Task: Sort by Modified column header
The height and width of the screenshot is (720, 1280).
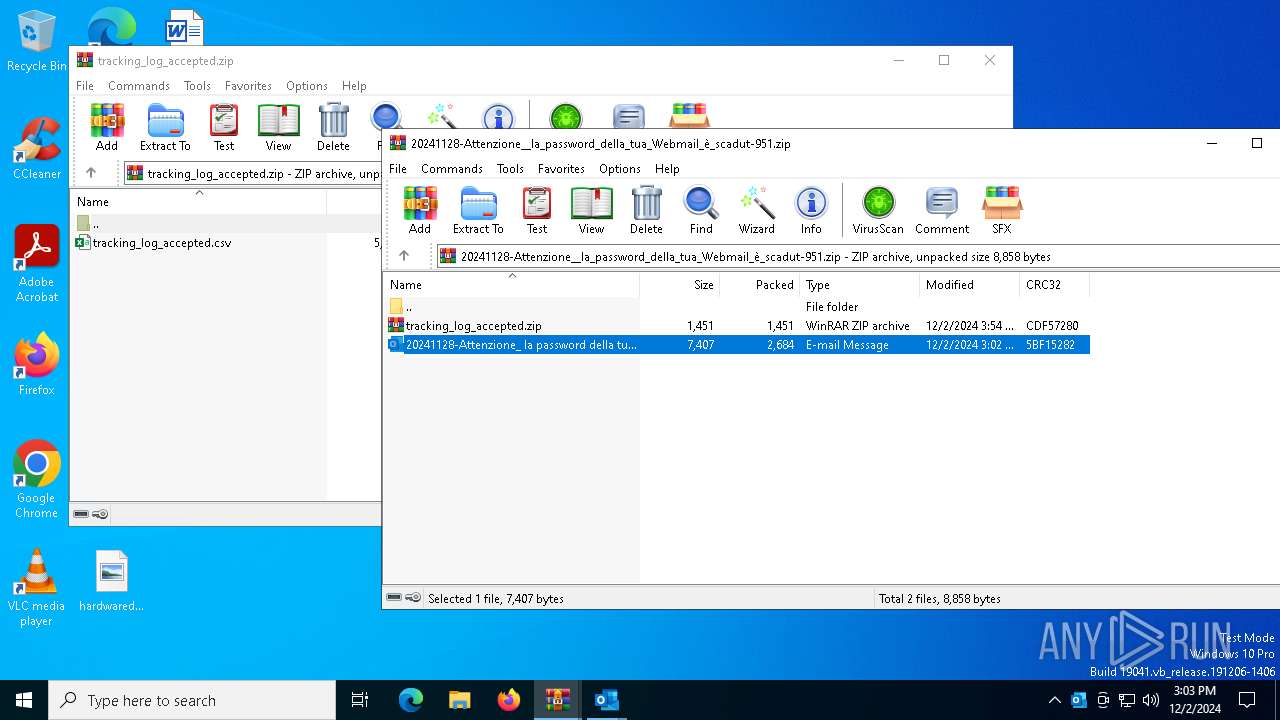Action: click(x=969, y=285)
